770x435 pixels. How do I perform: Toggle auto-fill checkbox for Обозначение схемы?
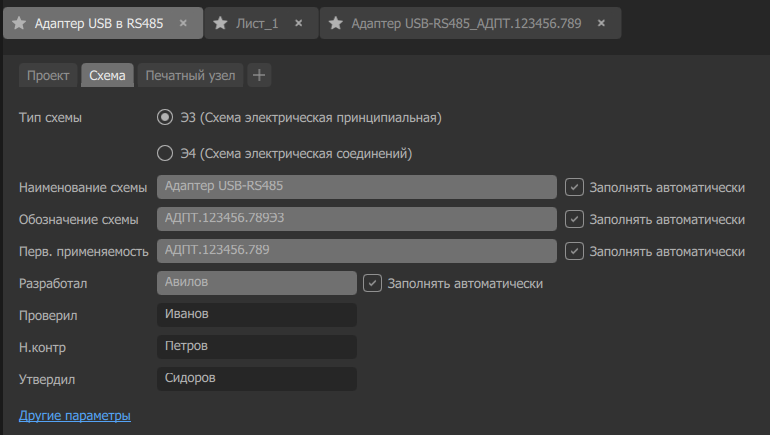click(x=574, y=219)
